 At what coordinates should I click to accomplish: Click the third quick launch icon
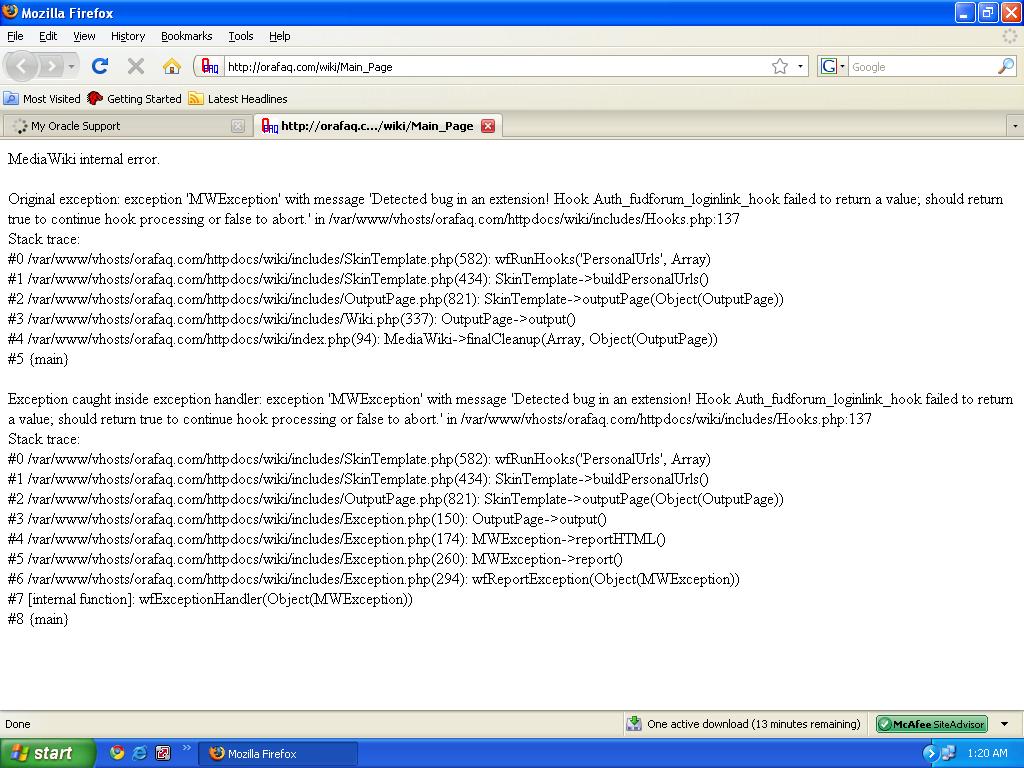163,753
